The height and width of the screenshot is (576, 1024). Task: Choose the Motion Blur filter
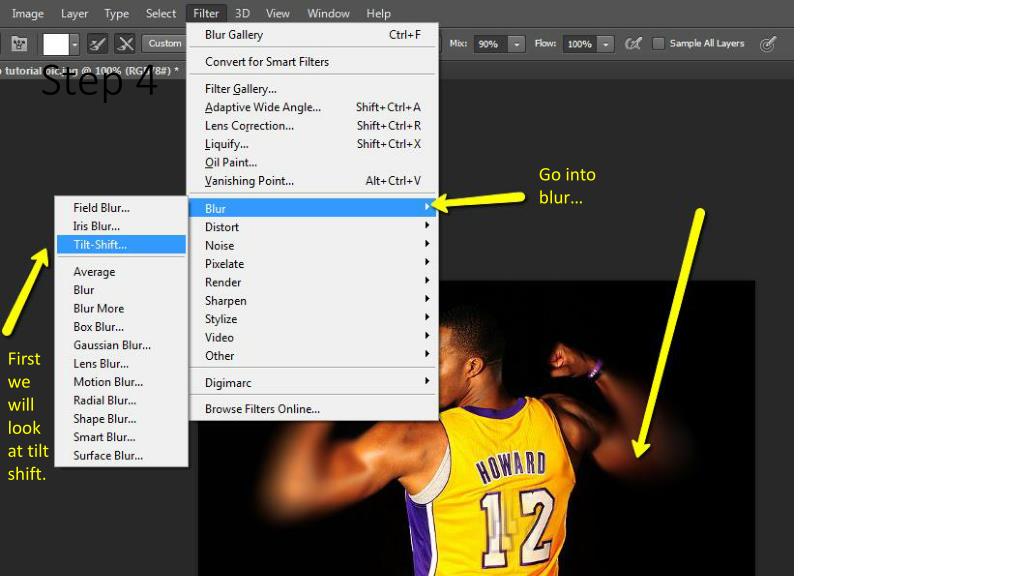pos(121,382)
